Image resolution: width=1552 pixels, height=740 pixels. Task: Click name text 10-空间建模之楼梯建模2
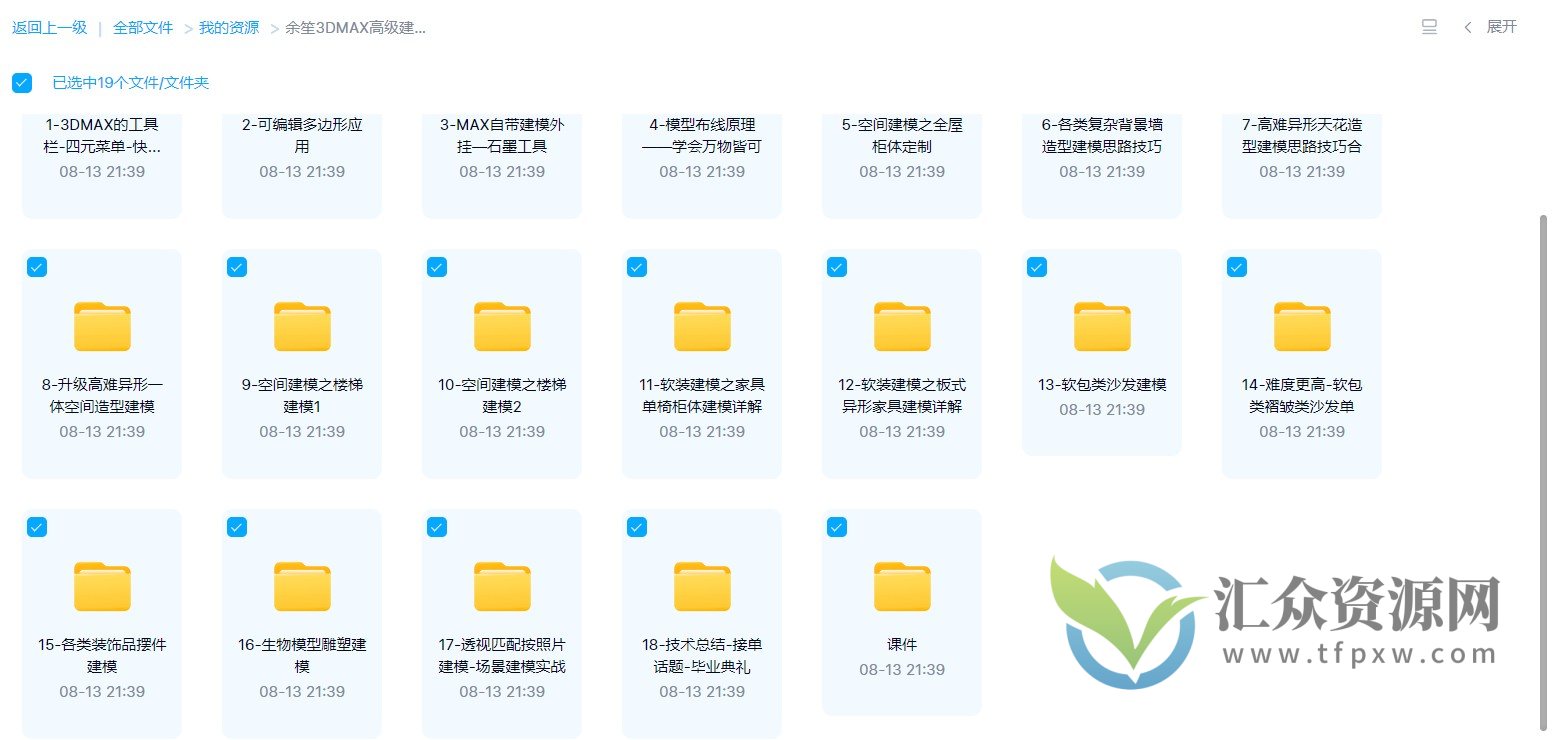(502, 396)
